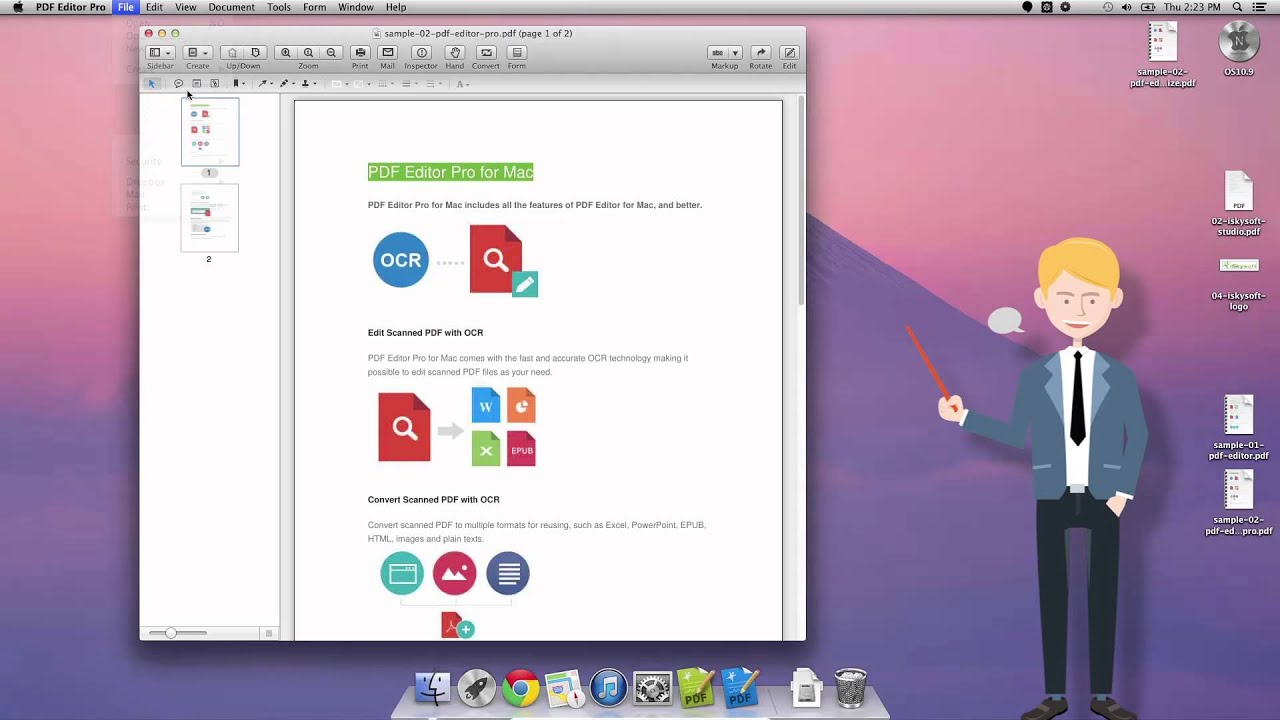Select the Hand tool
The width and height of the screenshot is (1280, 720).
coord(455,53)
